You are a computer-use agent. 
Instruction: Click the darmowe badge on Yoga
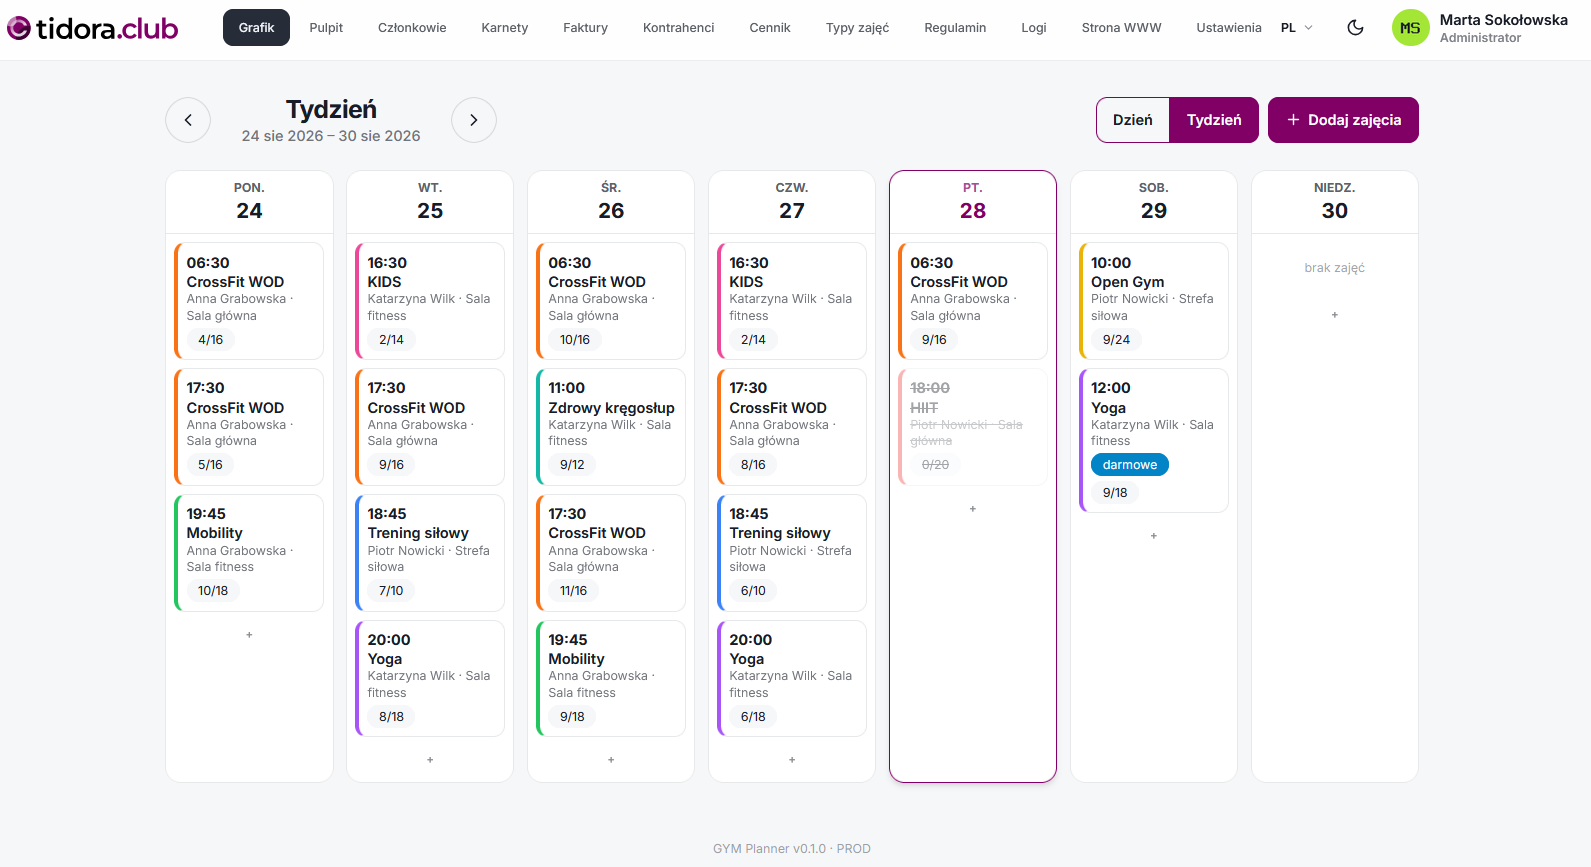[x=1129, y=465]
